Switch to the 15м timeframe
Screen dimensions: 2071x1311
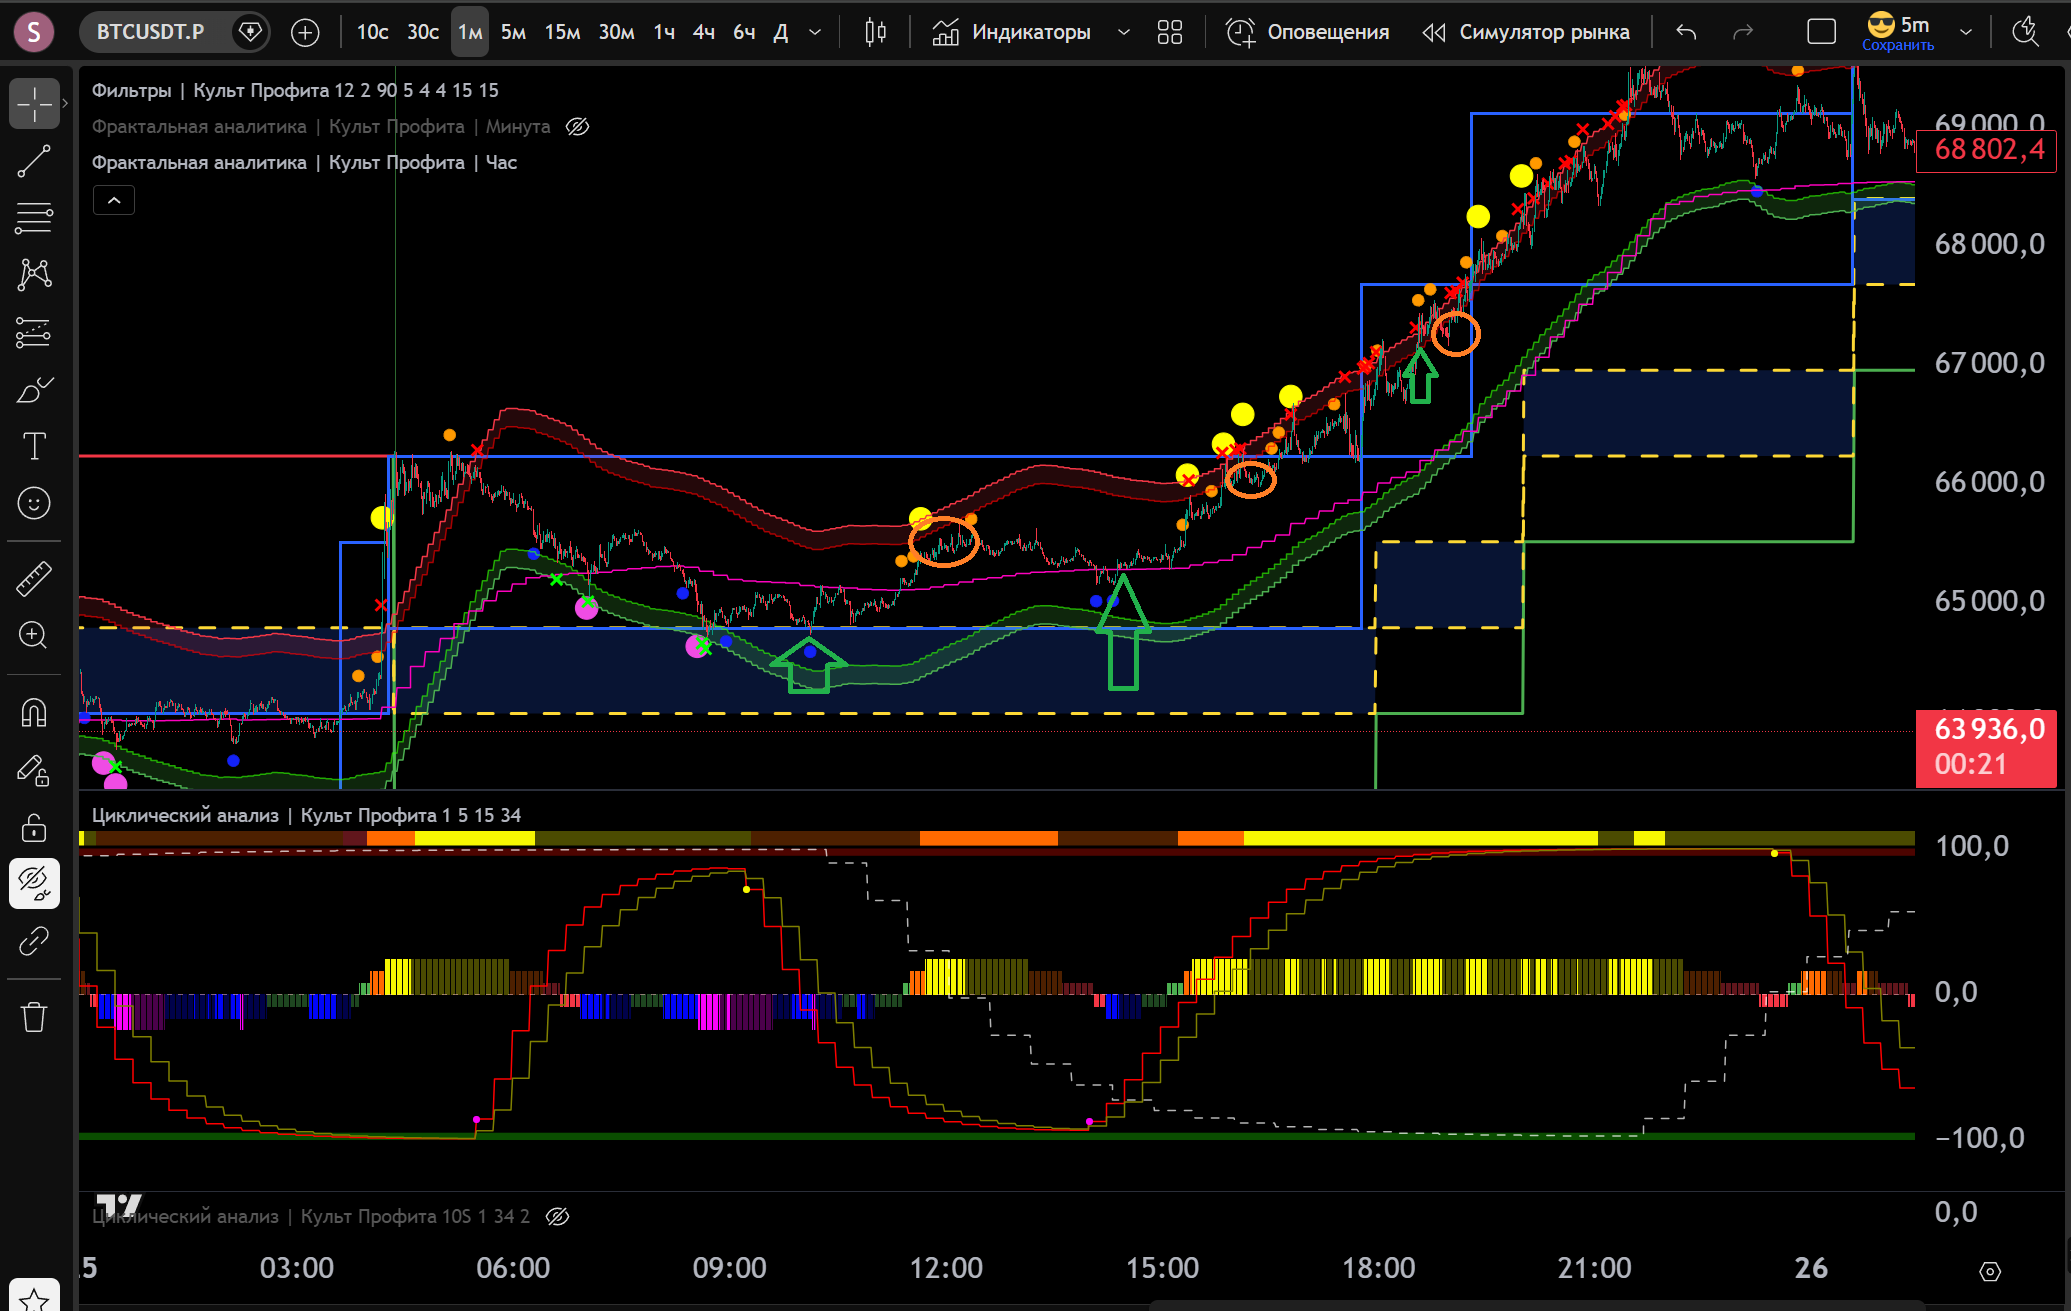(x=562, y=32)
